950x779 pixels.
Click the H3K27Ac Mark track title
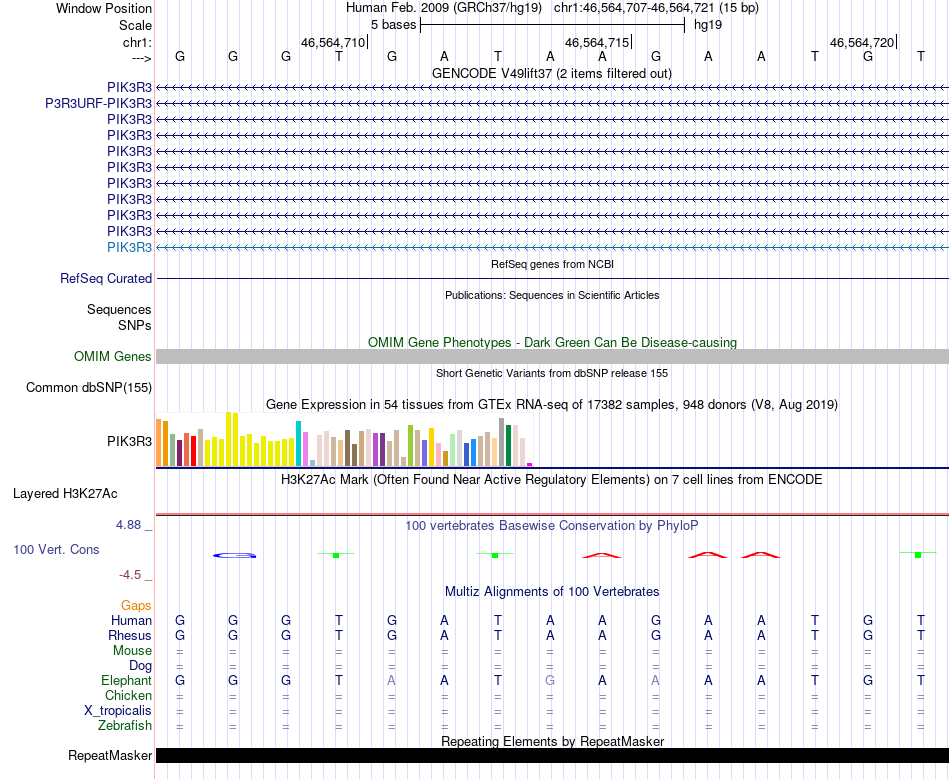552,479
